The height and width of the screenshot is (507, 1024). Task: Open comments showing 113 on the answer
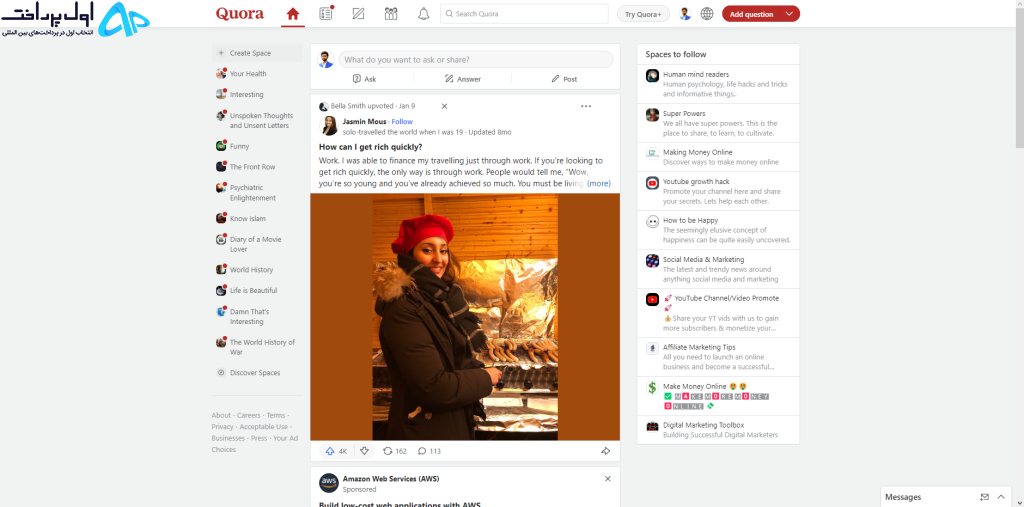(x=430, y=451)
